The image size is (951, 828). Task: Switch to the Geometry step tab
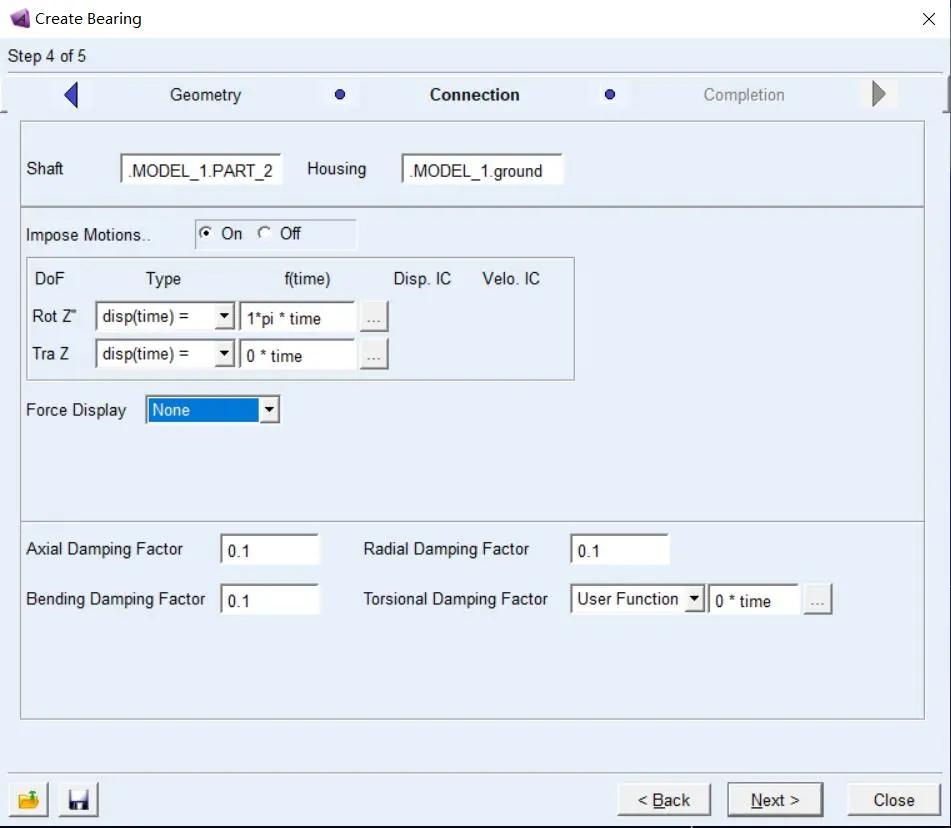pos(205,95)
